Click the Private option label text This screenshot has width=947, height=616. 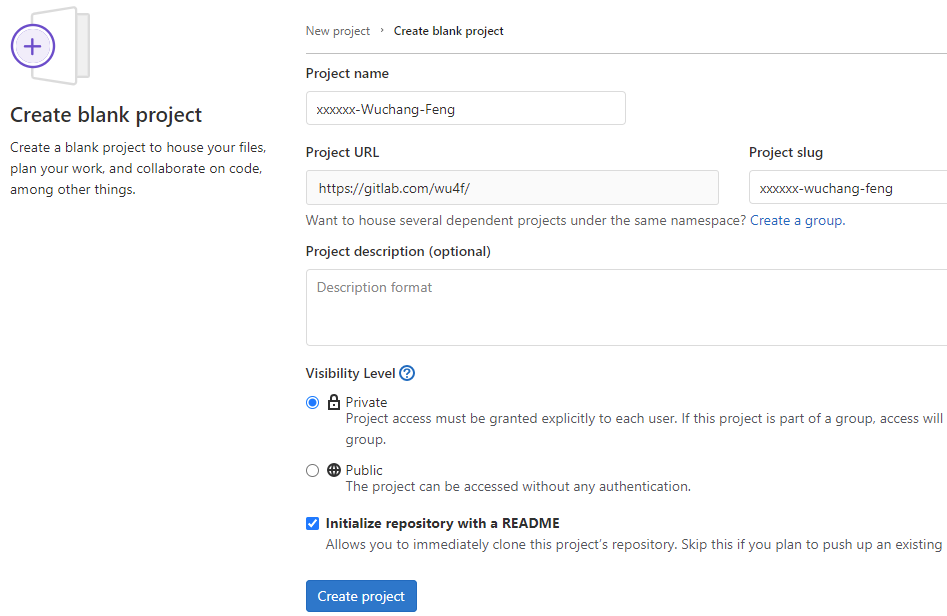(x=366, y=402)
